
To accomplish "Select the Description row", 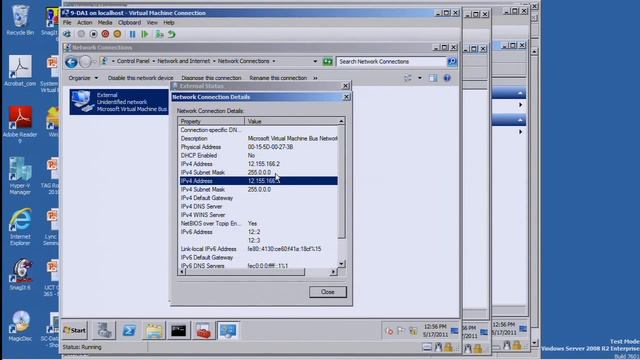I will point(258,139).
